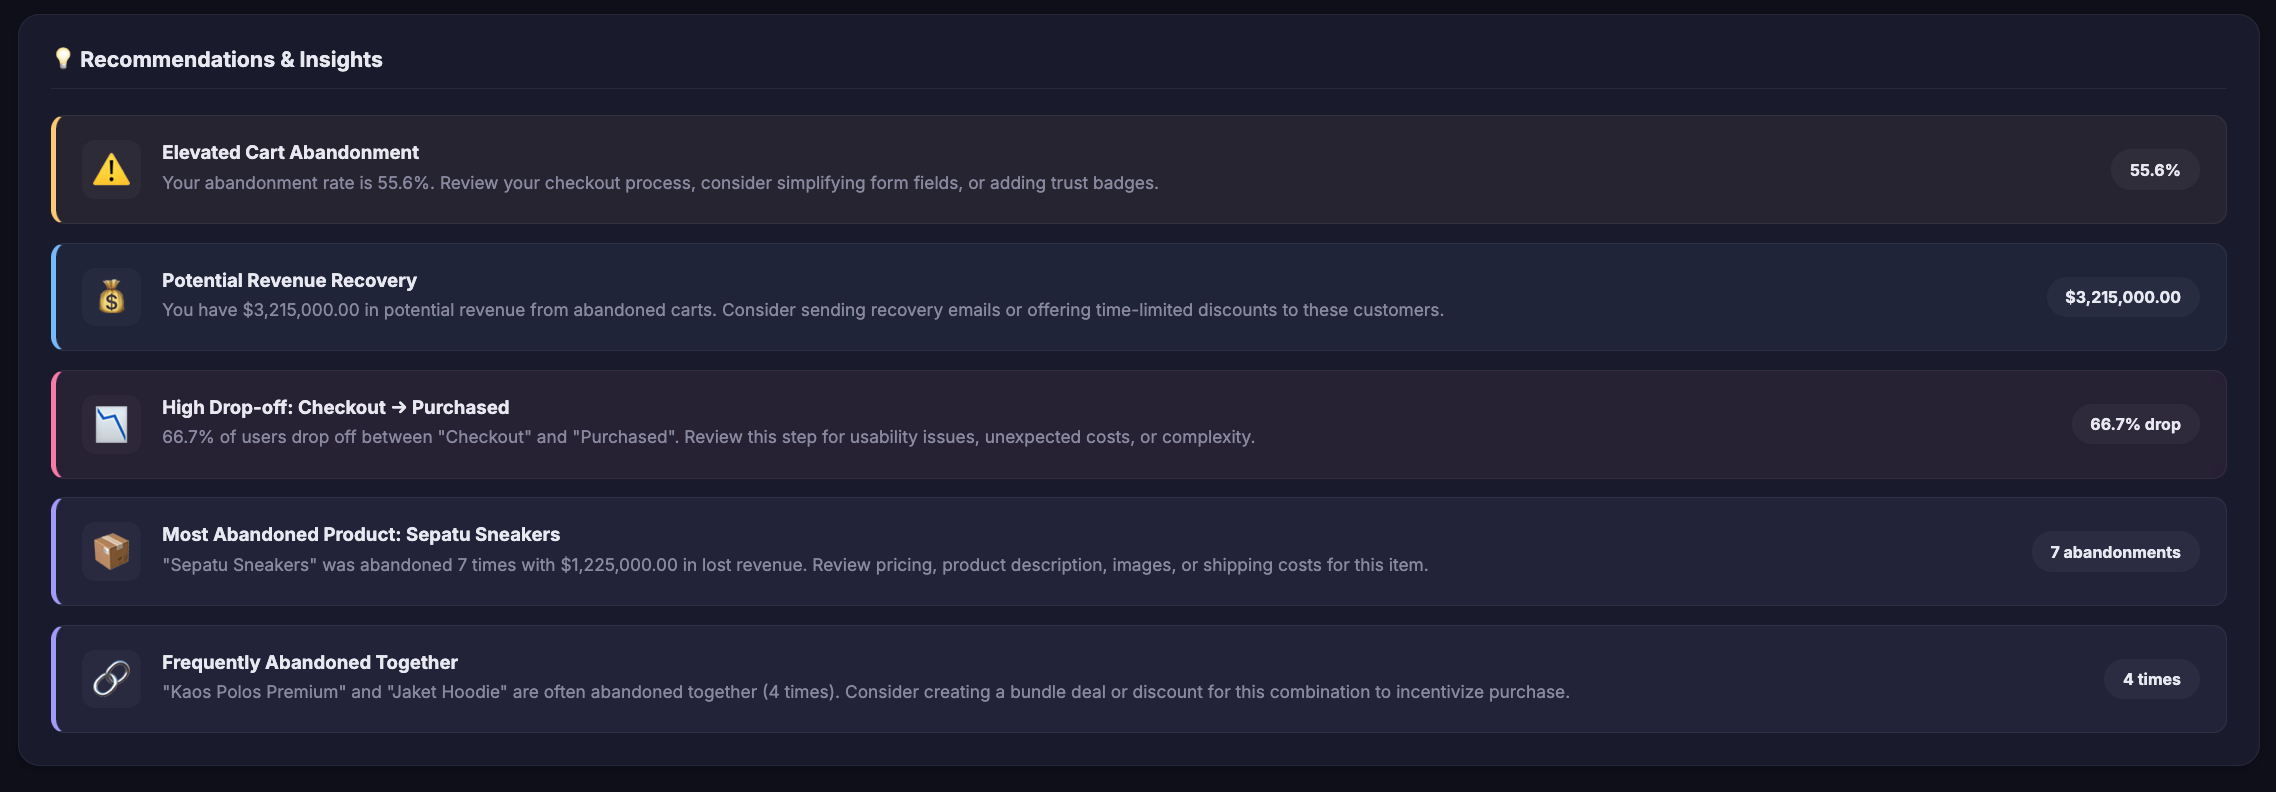2276x792 pixels.
Task: Click the checkout process review description text
Action: 660,183
